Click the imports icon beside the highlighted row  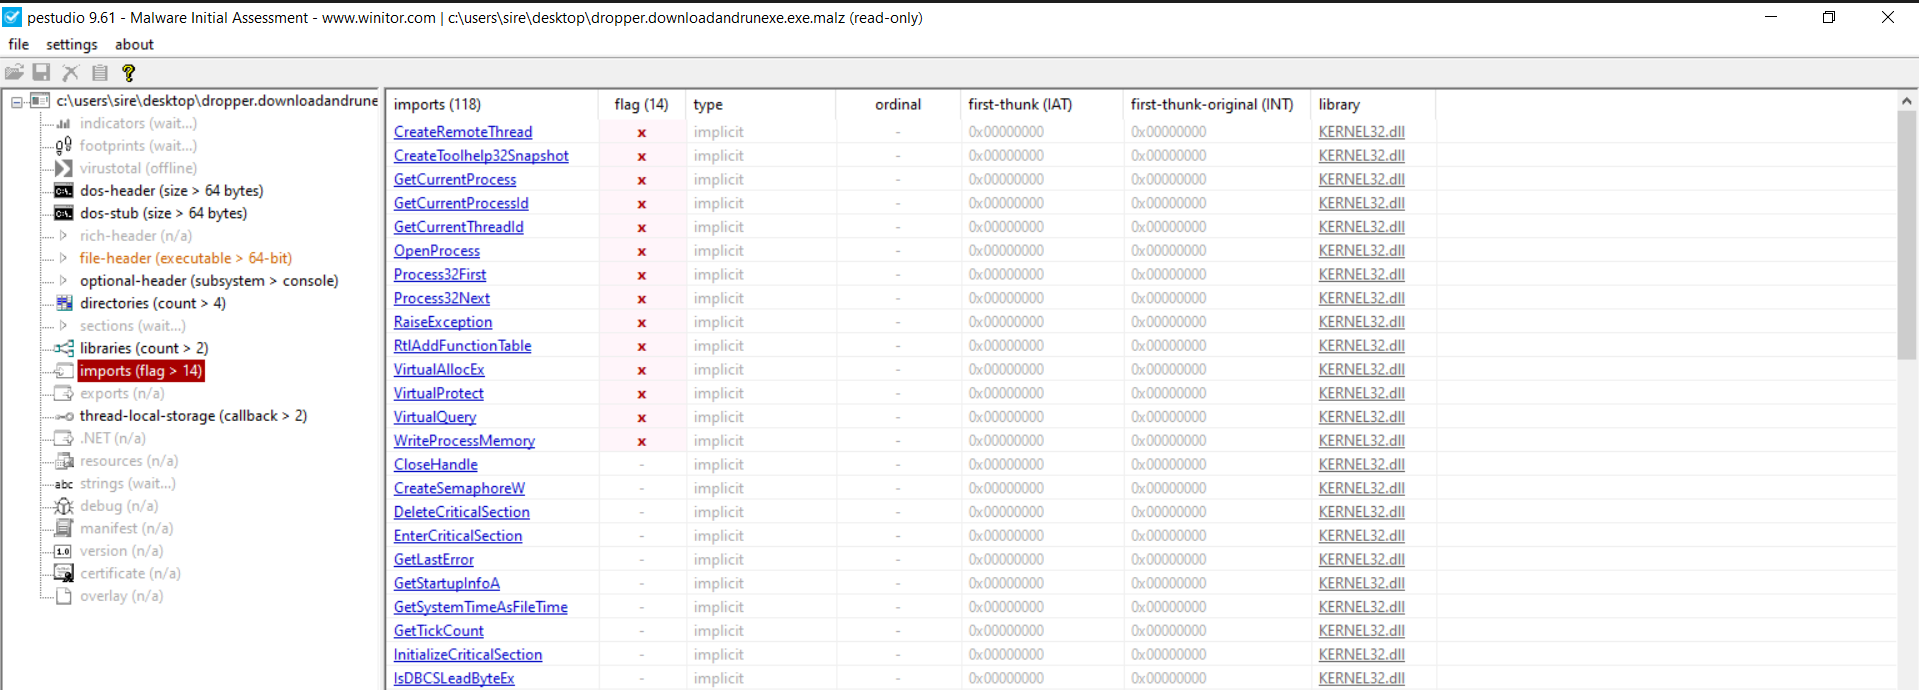tap(63, 371)
